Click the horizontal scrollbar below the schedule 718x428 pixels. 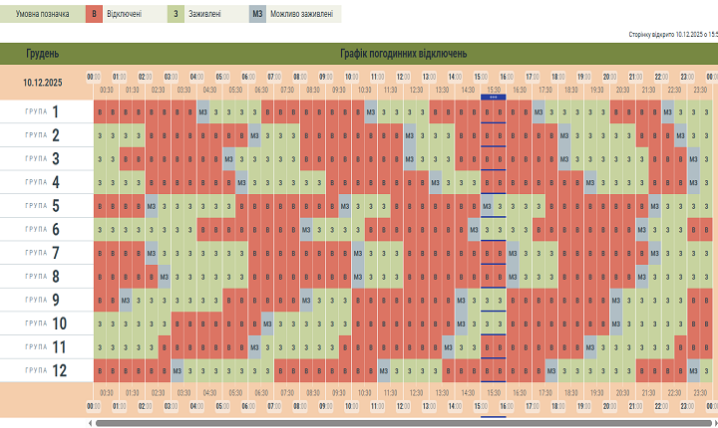(x=400, y=422)
